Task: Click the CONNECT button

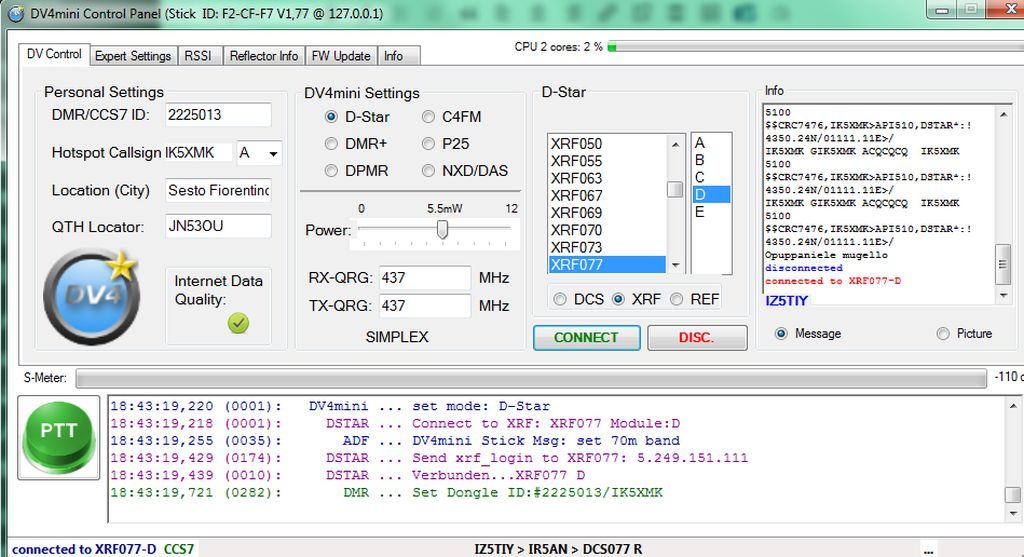Action: [586, 338]
